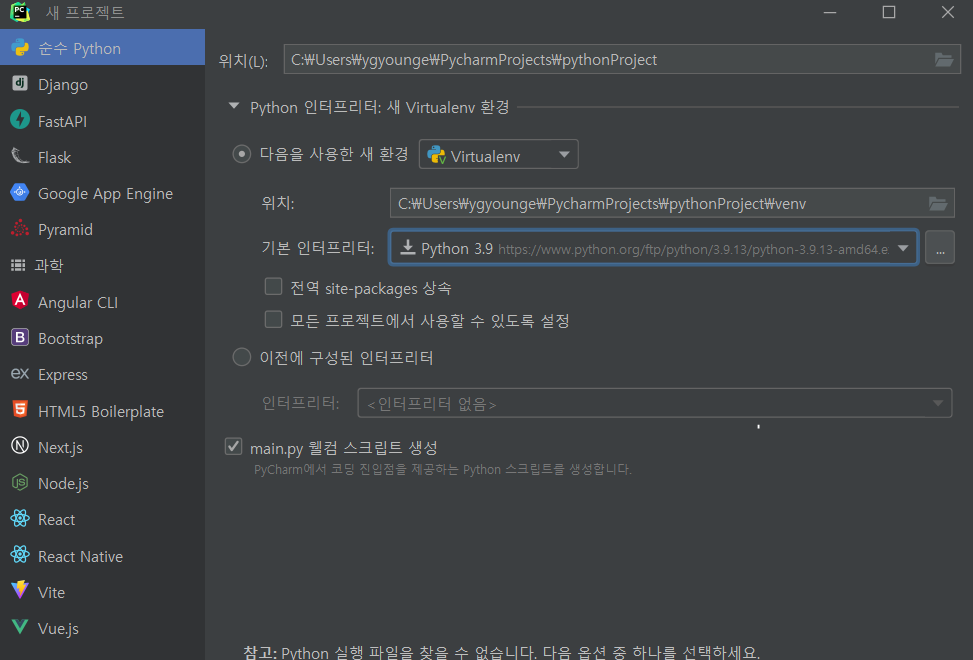
Task: Select Flask project type
Action: click(102, 156)
